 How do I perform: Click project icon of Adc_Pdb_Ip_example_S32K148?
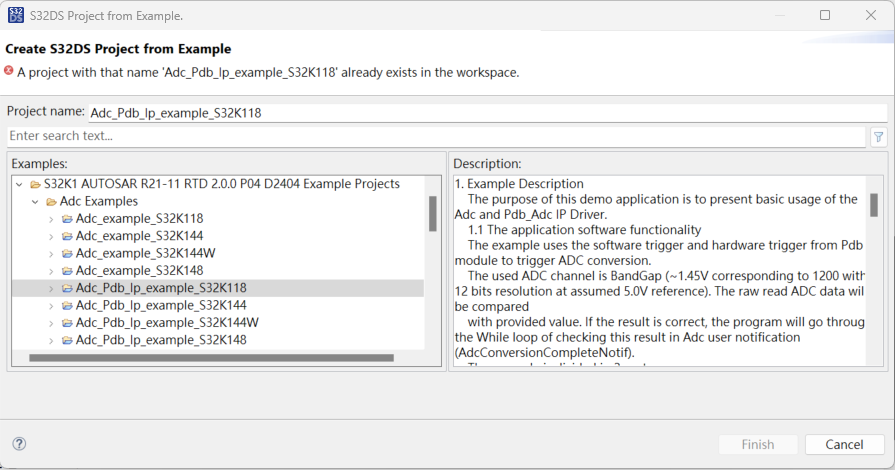point(67,340)
